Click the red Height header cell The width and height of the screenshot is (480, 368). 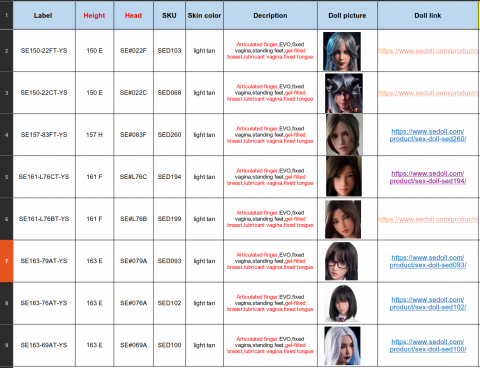pyautogui.click(x=94, y=15)
